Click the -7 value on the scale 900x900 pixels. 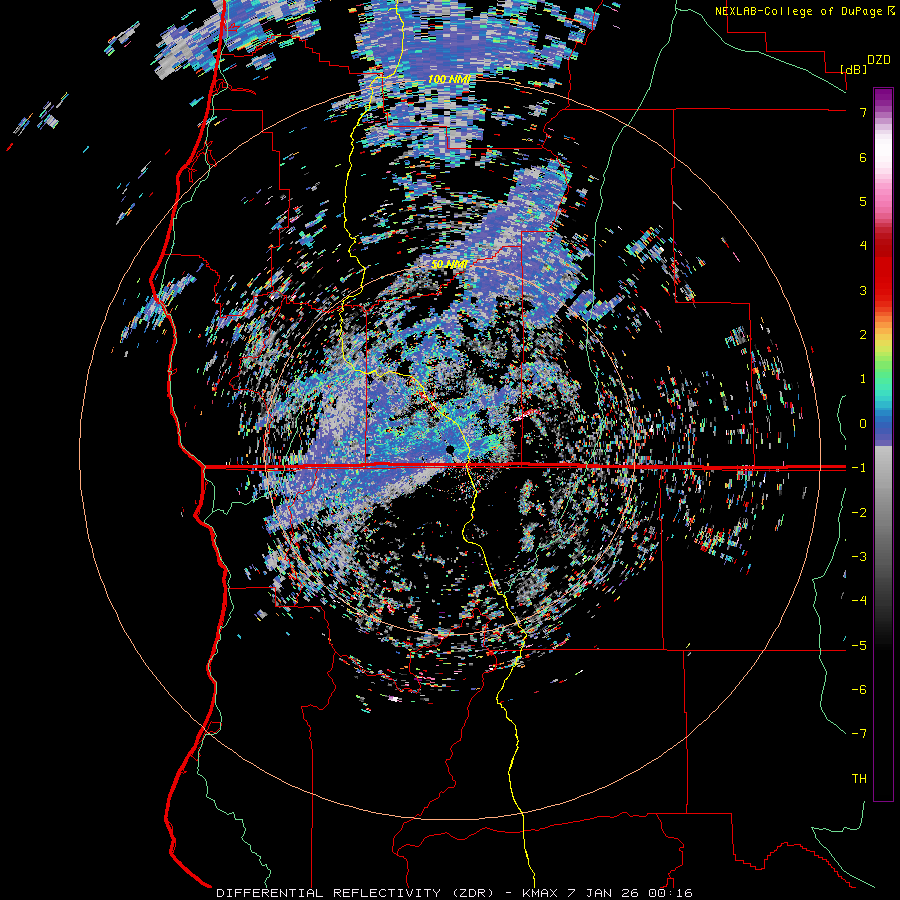click(859, 734)
